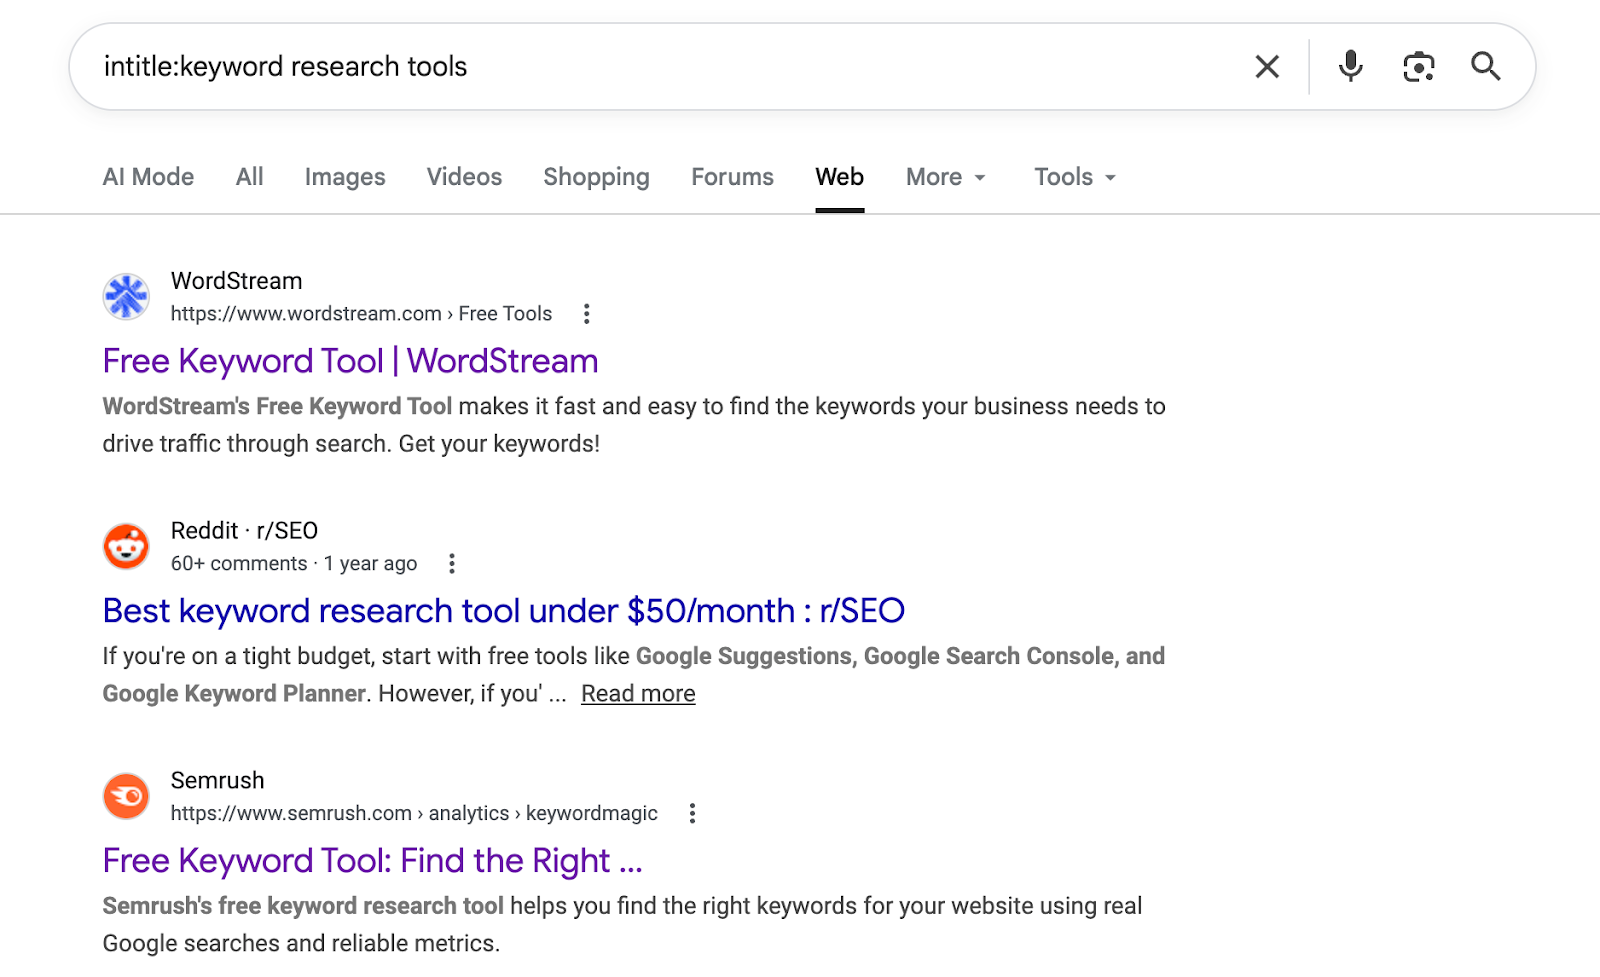Expand the Tools dropdown menu
Viewport: 1600px width, 977px height.
point(1074,177)
